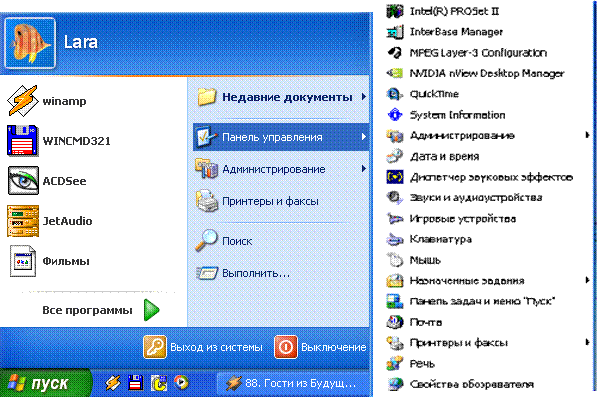
Task: Open media player quick launch icon
Action: coord(181,382)
